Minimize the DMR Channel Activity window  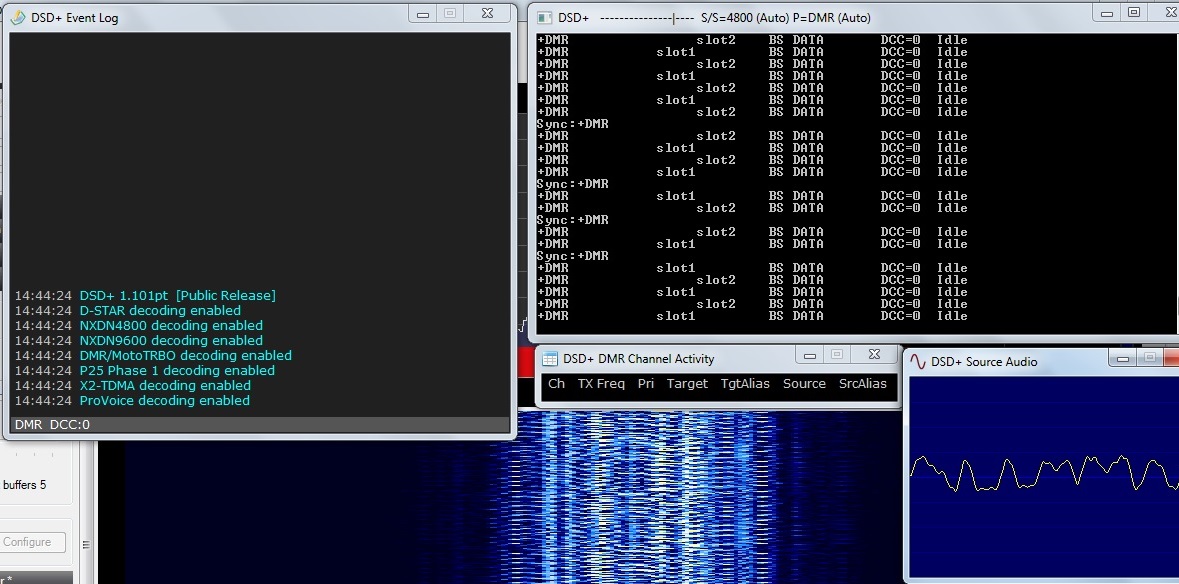pos(810,356)
